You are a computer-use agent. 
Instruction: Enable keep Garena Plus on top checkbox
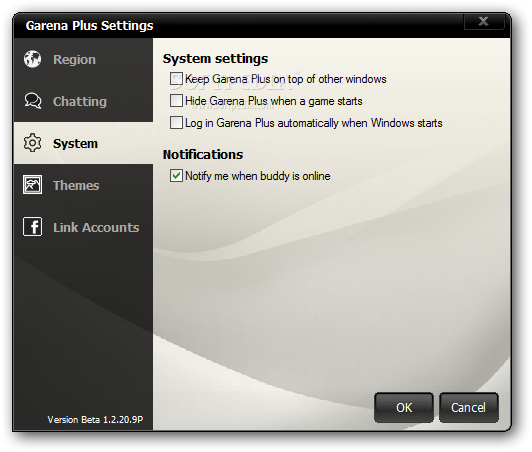point(176,79)
